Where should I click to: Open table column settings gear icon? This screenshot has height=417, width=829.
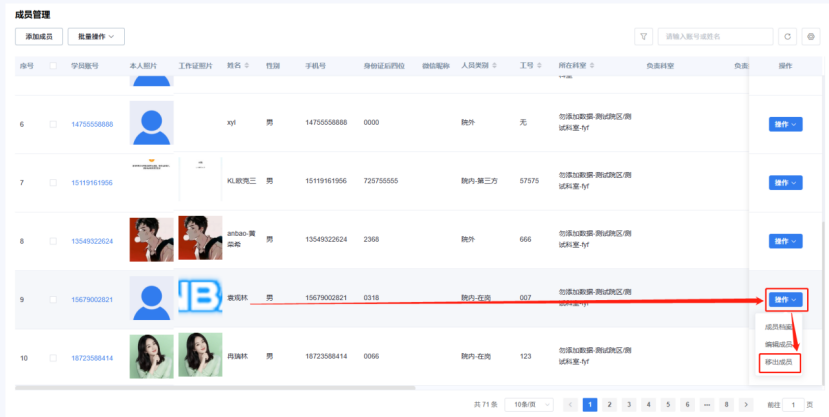click(810, 36)
